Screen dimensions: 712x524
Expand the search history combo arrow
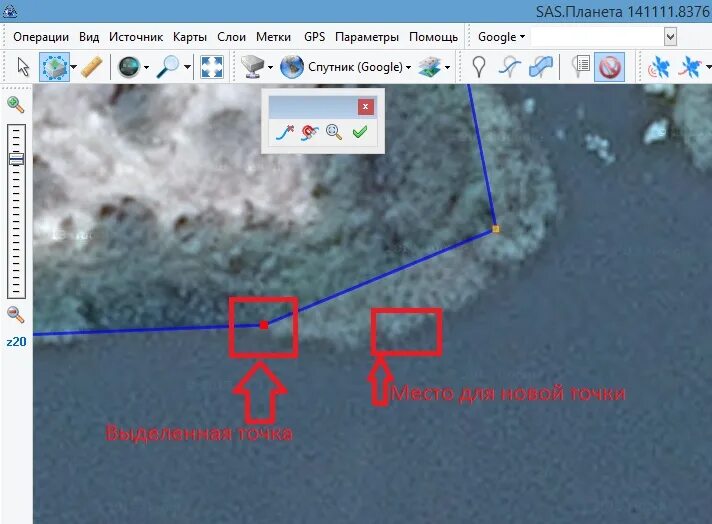[x=671, y=37]
